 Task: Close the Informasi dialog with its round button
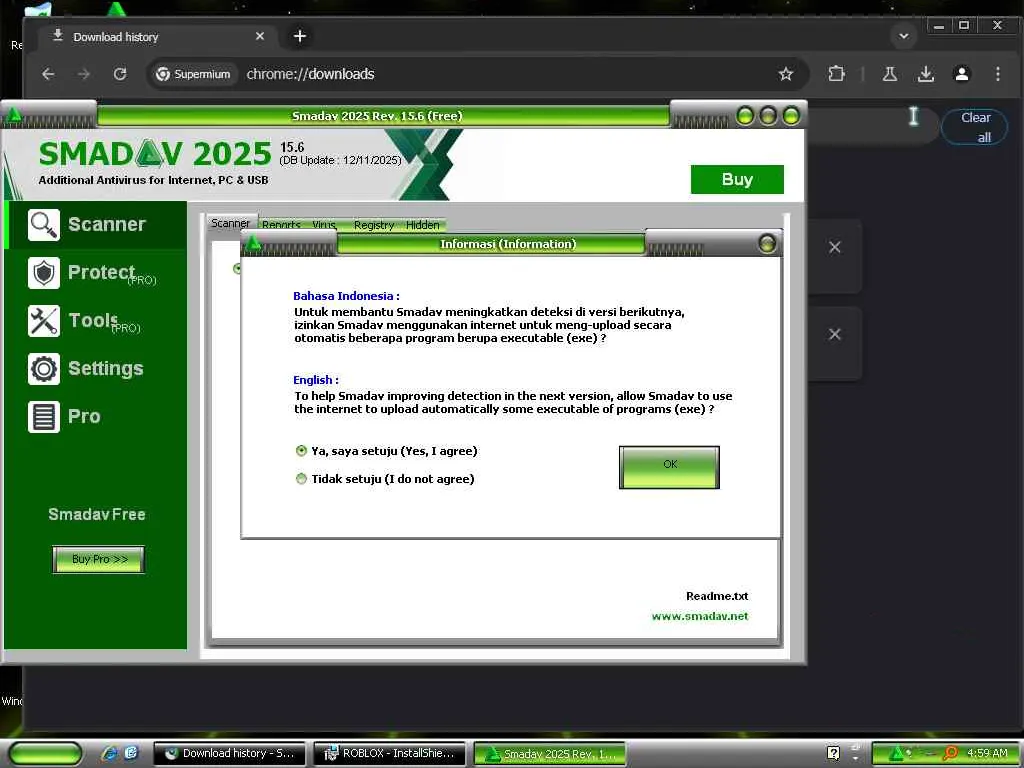[767, 244]
